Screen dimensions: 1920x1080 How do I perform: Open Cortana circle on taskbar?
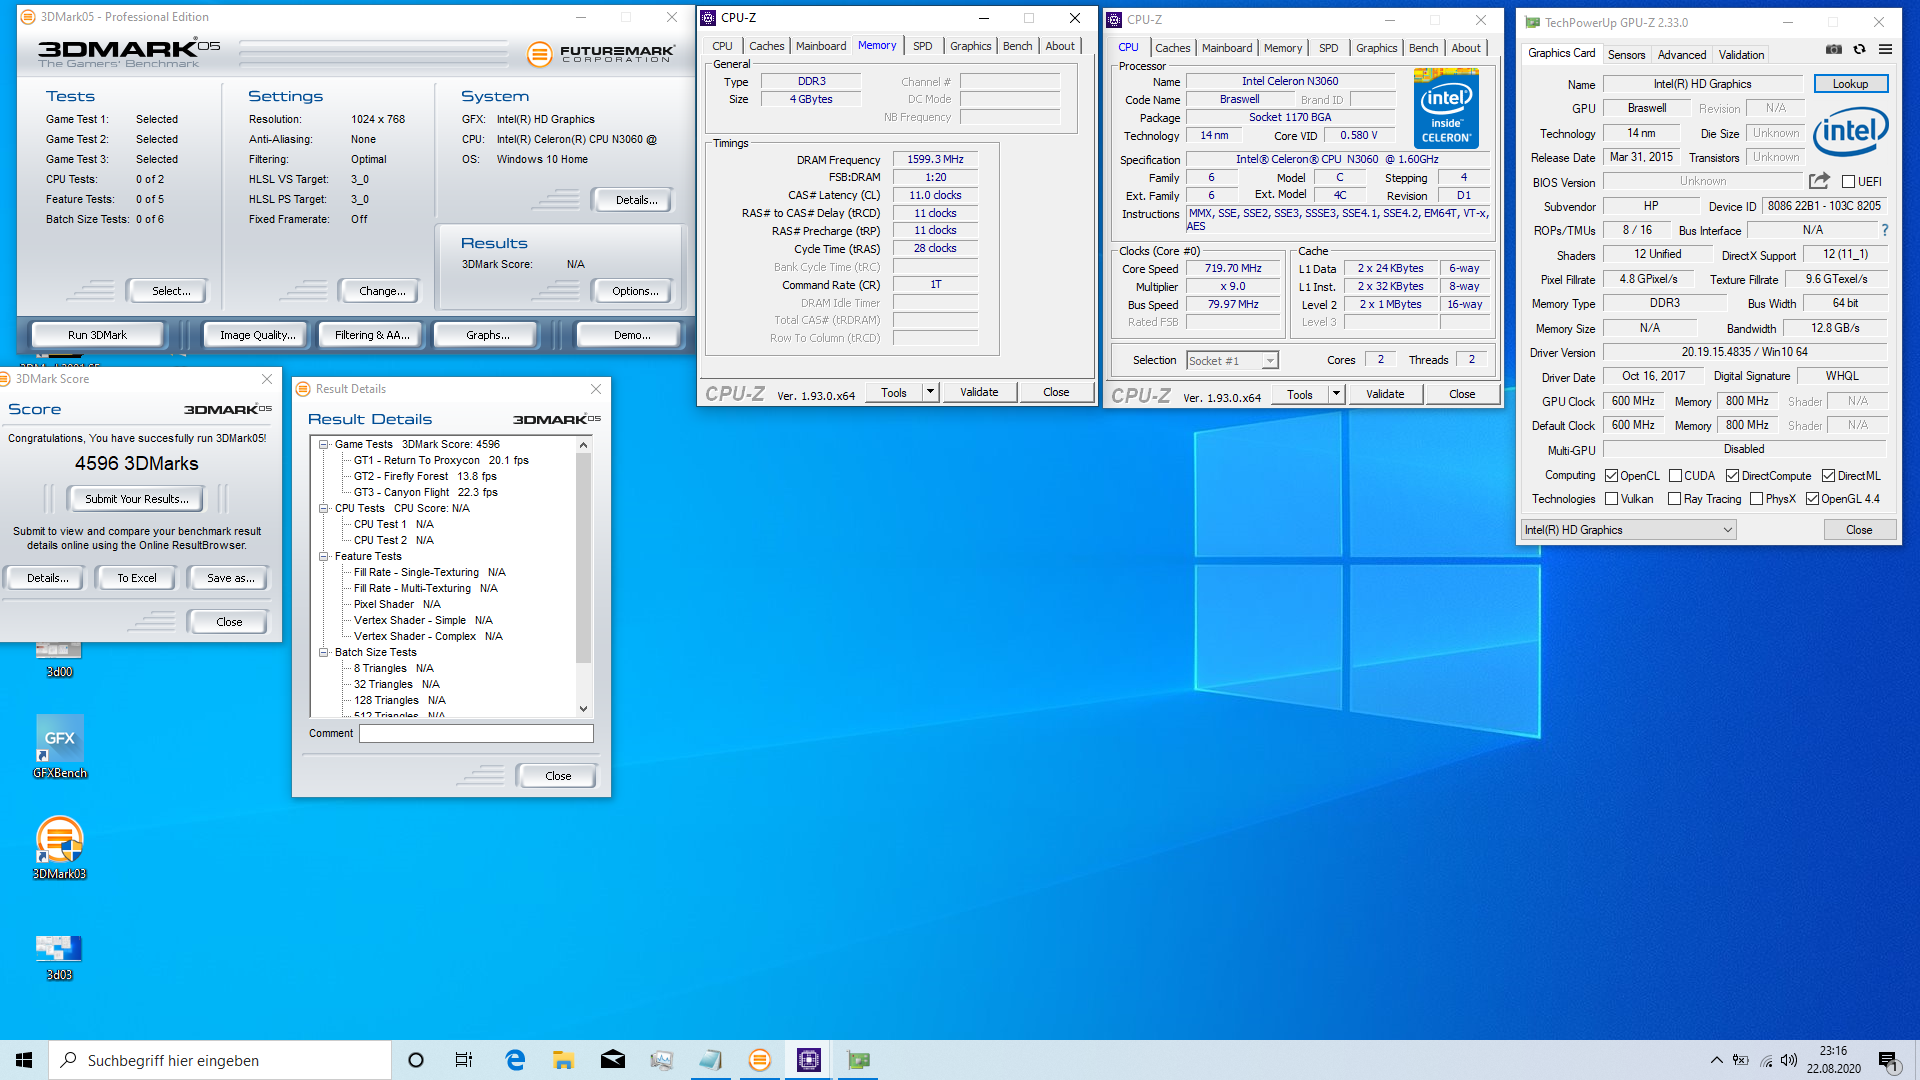tap(416, 1060)
